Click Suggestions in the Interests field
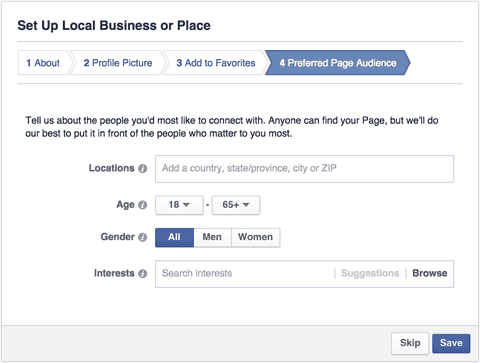 (x=370, y=273)
